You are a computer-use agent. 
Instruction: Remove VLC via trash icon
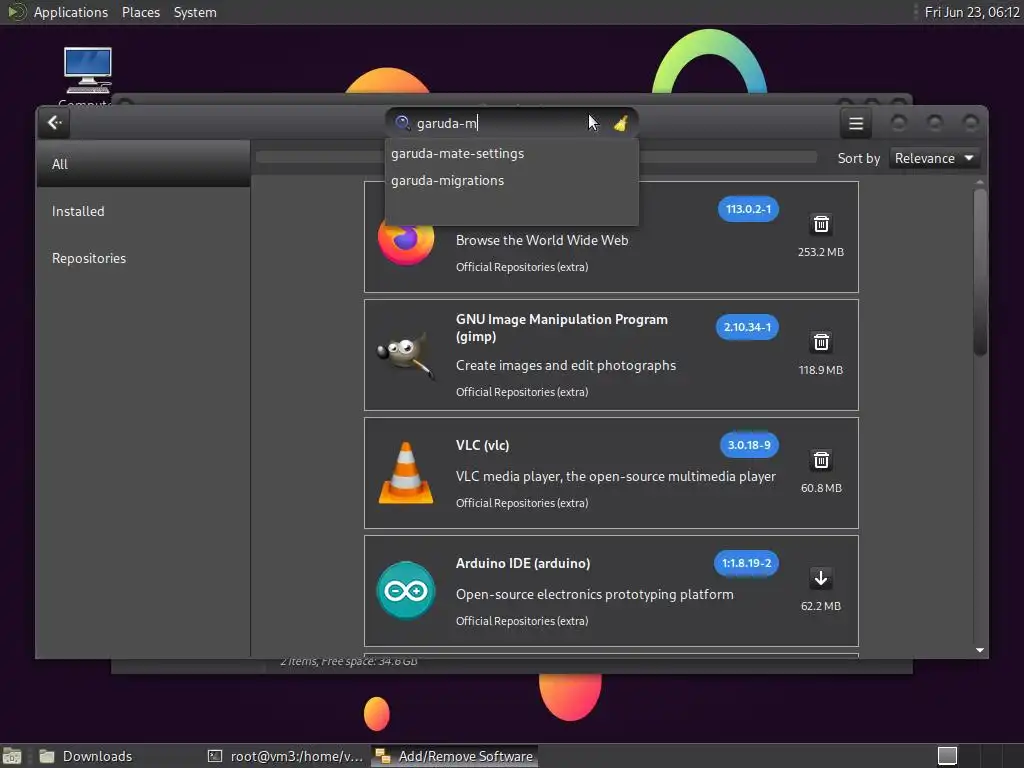pyautogui.click(x=821, y=460)
